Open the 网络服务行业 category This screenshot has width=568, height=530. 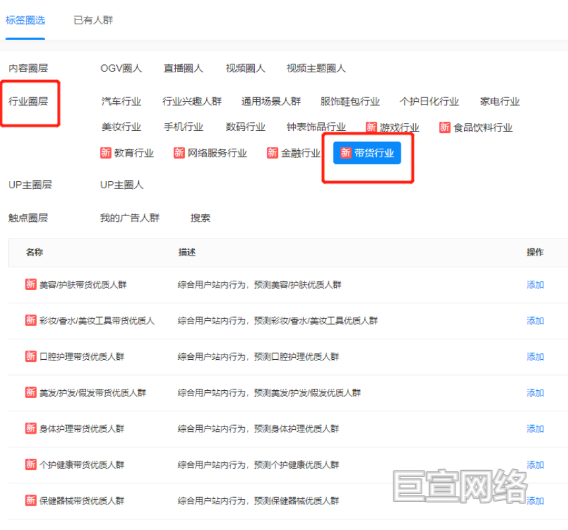pyautogui.click(x=210, y=153)
